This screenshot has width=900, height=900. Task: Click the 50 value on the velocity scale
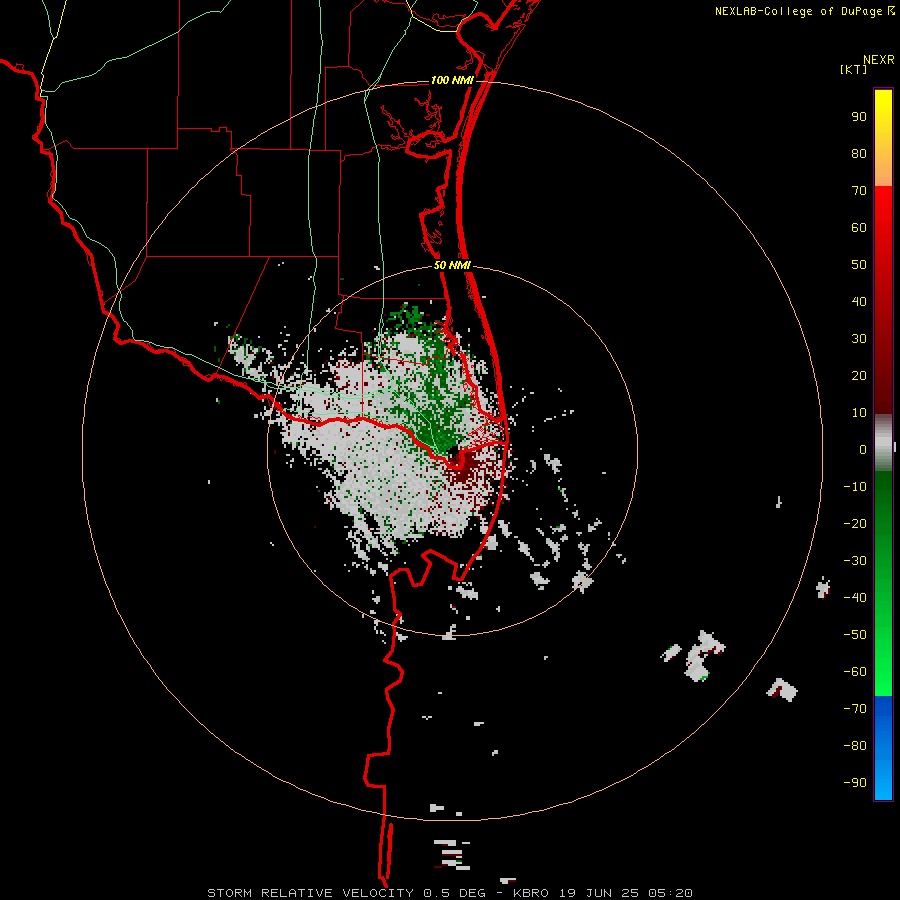(x=859, y=265)
